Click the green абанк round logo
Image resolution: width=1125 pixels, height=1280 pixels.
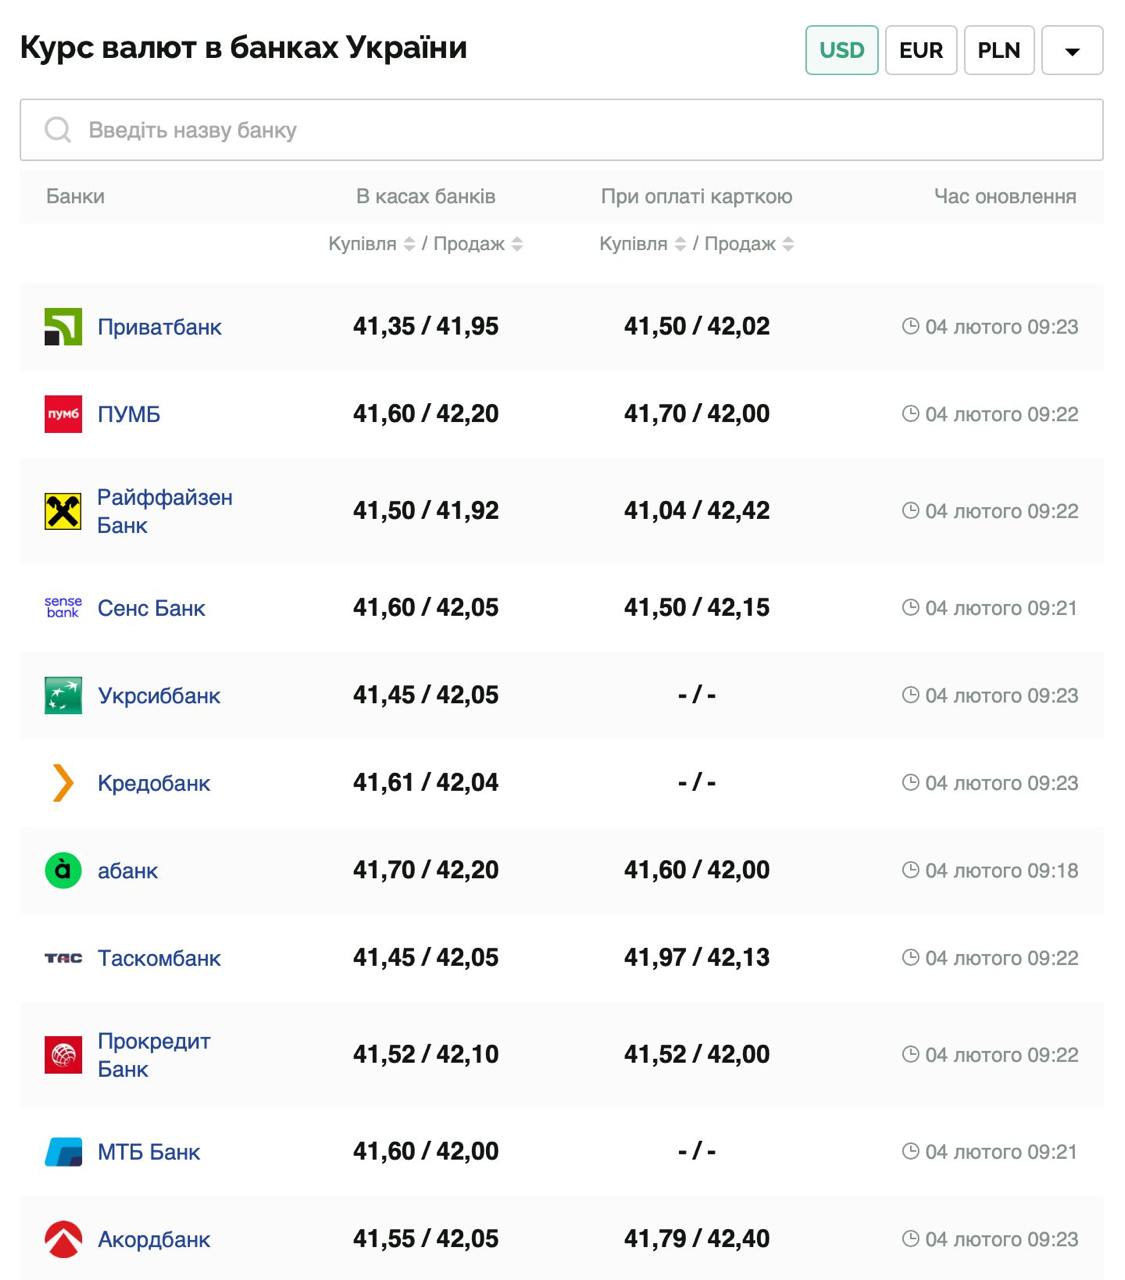(63, 870)
